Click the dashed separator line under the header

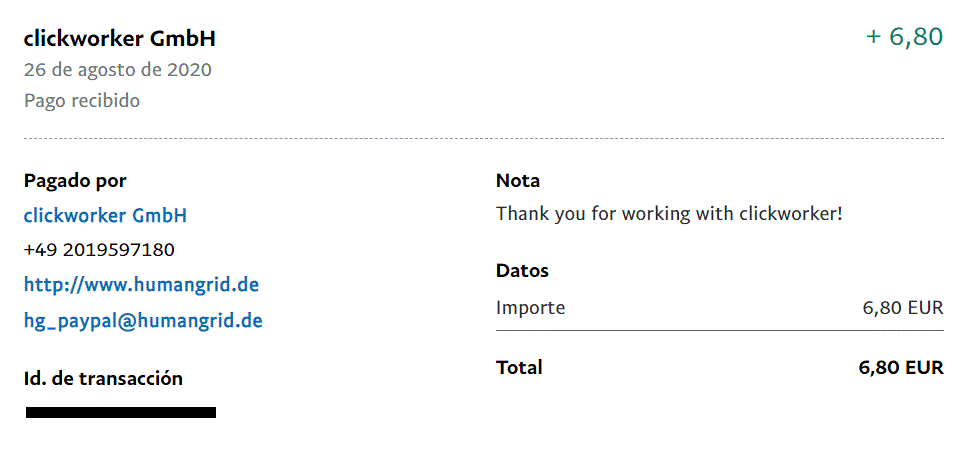483,138
